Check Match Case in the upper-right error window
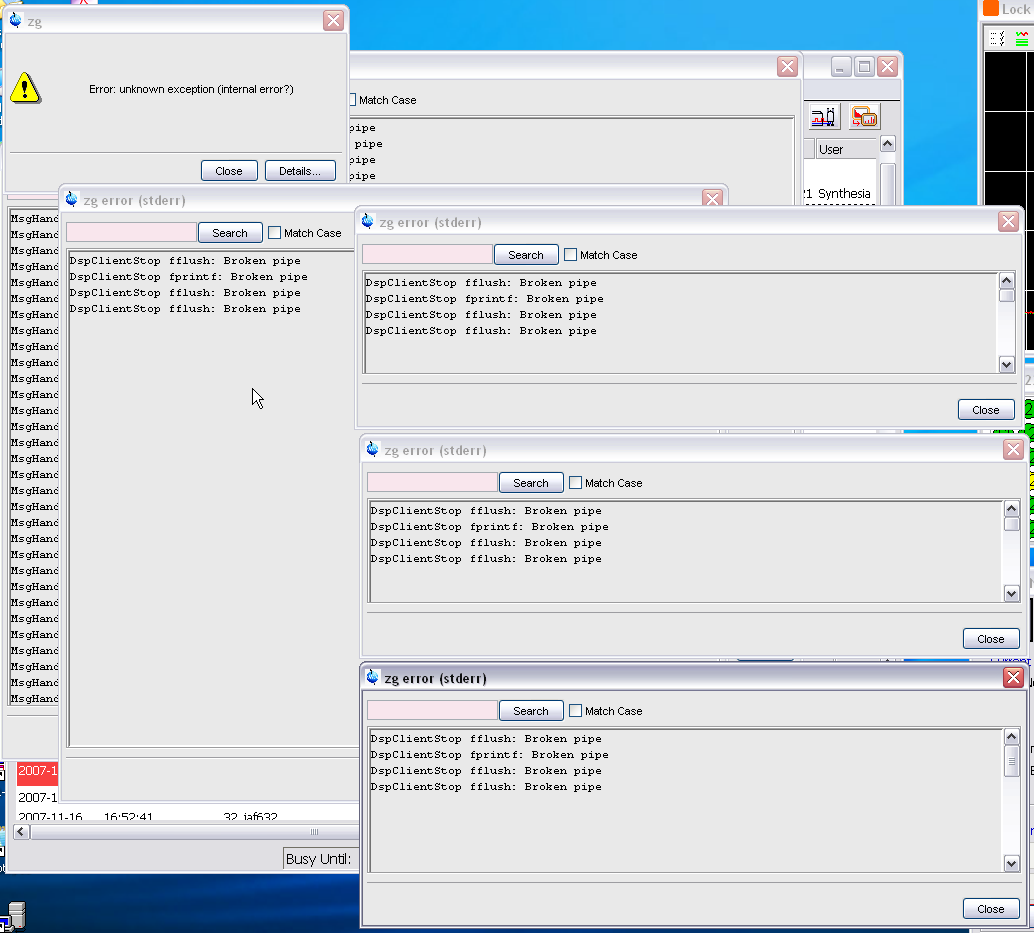This screenshot has height=933, width=1034. (570, 255)
